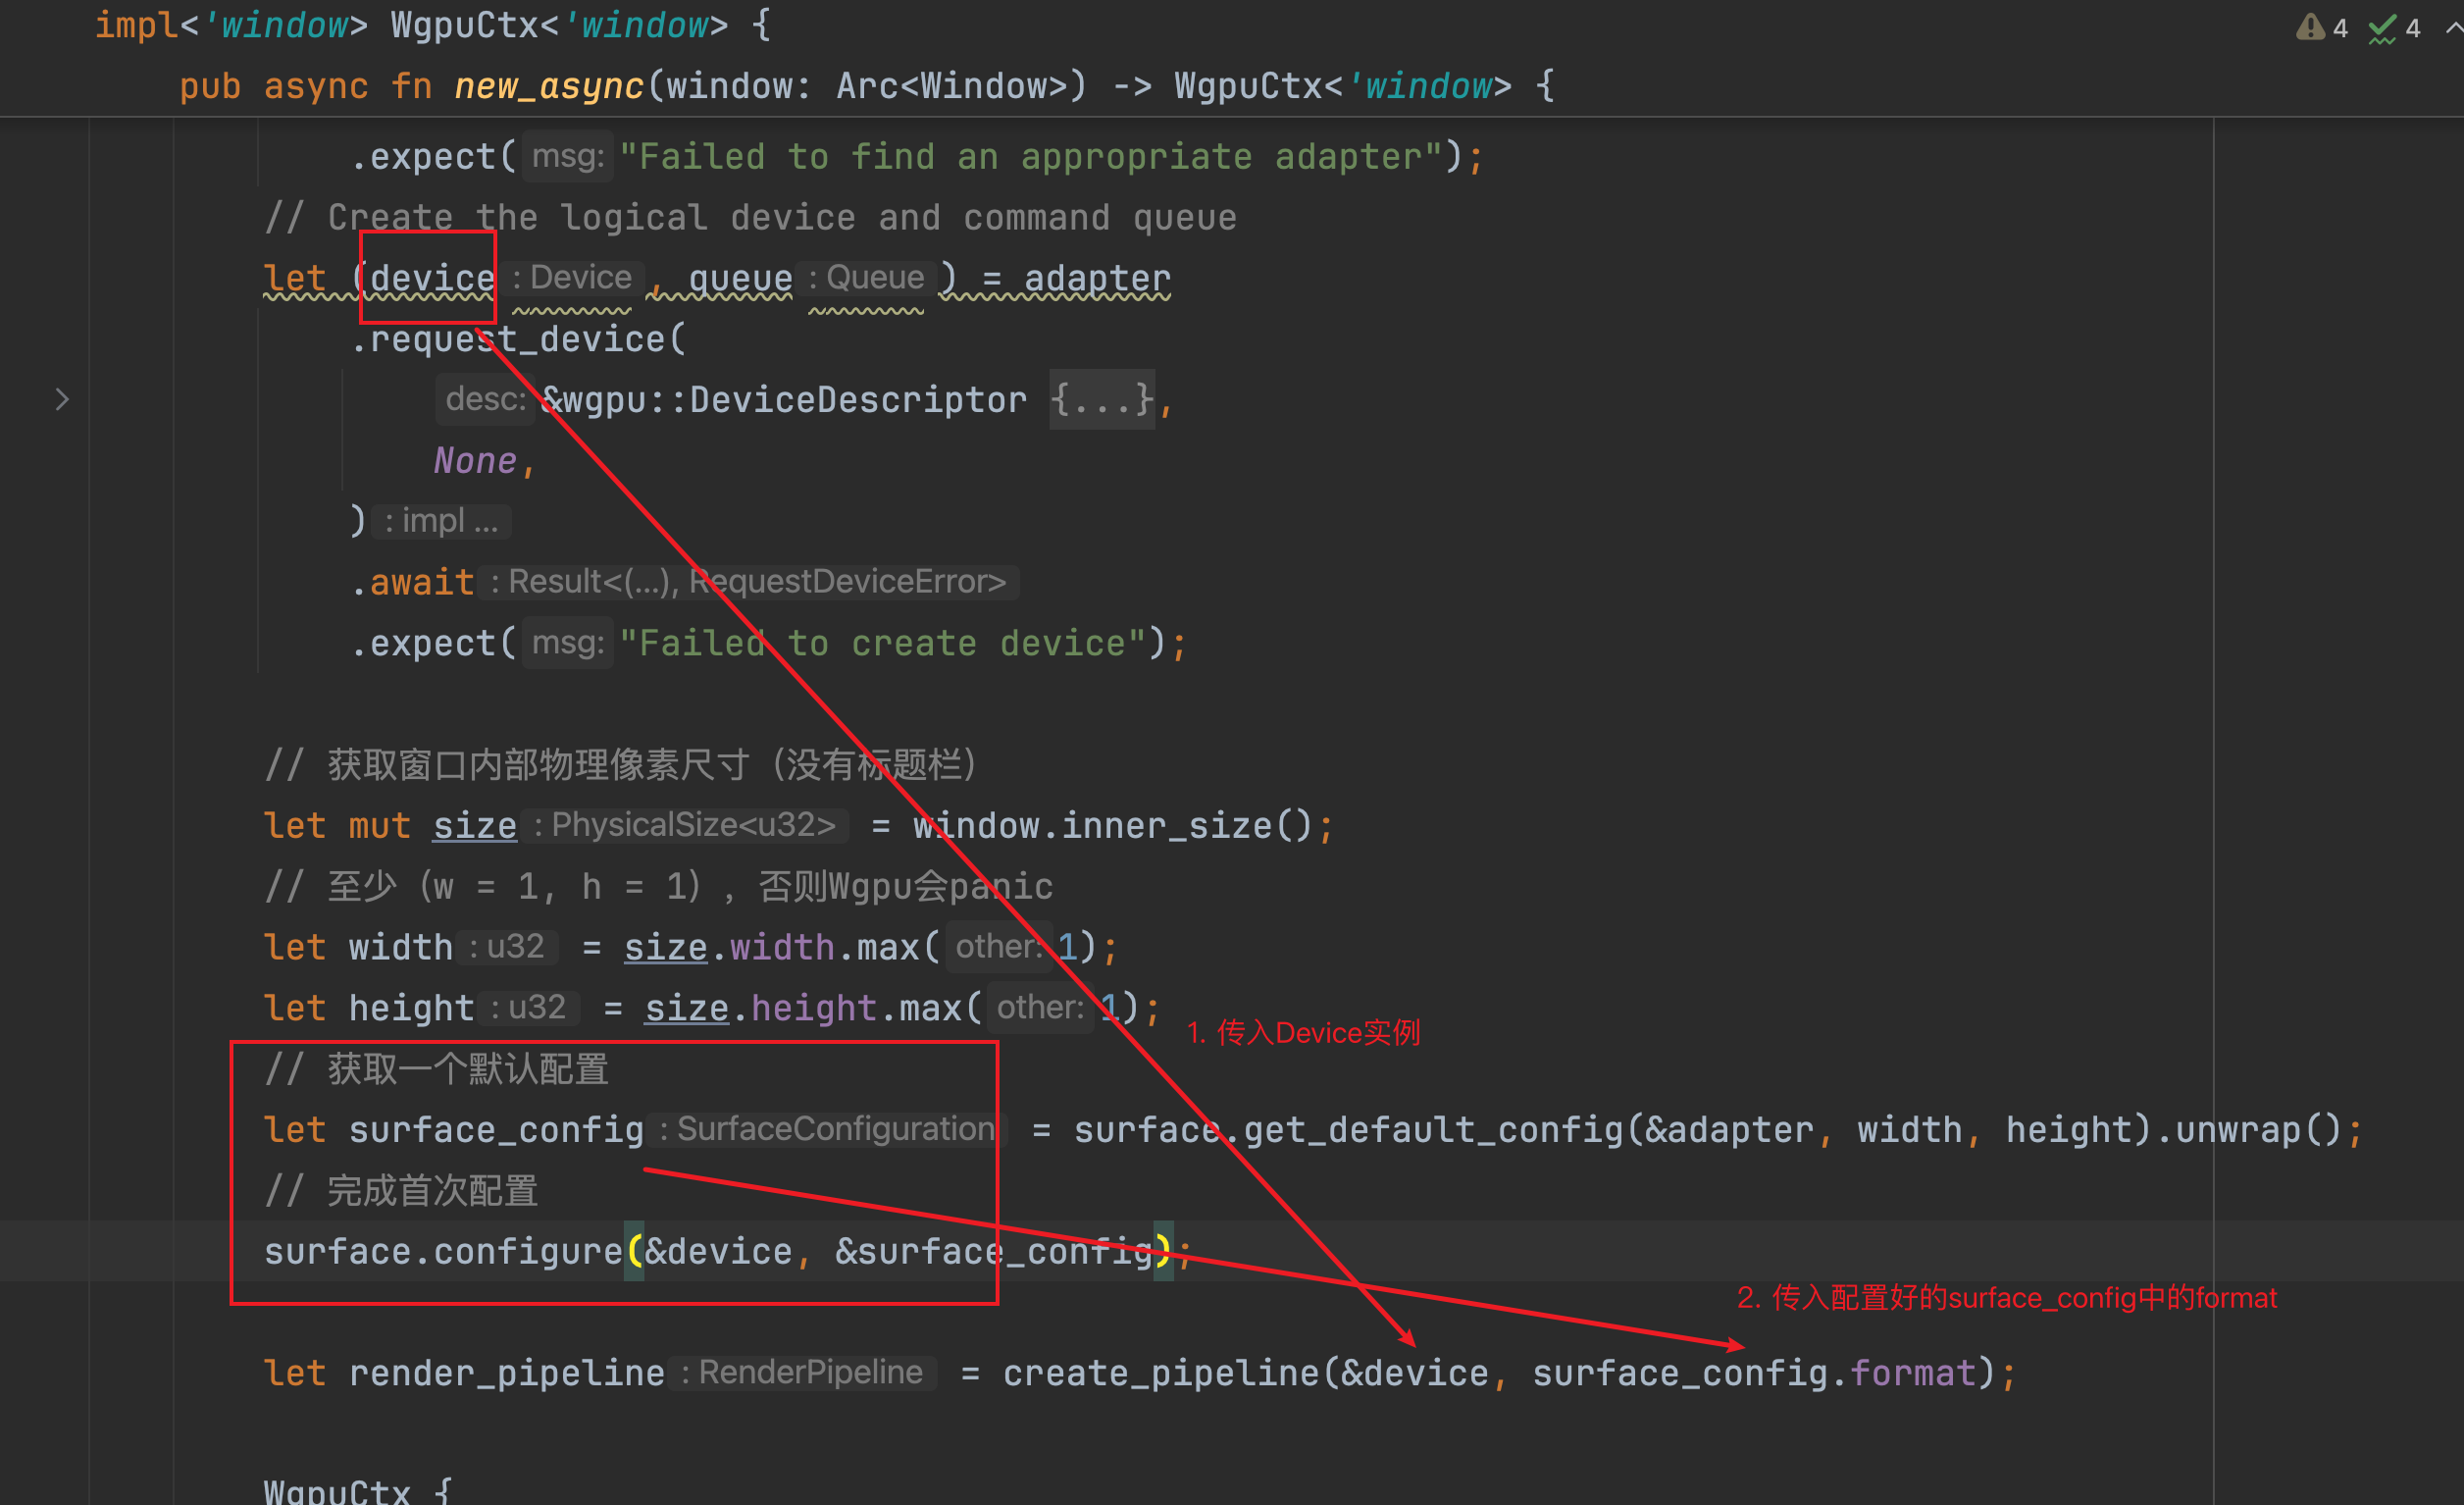Screen dimensions: 2464x1505
Task: Click the 'format' field in surface_config.format
Action: 1912,1373
